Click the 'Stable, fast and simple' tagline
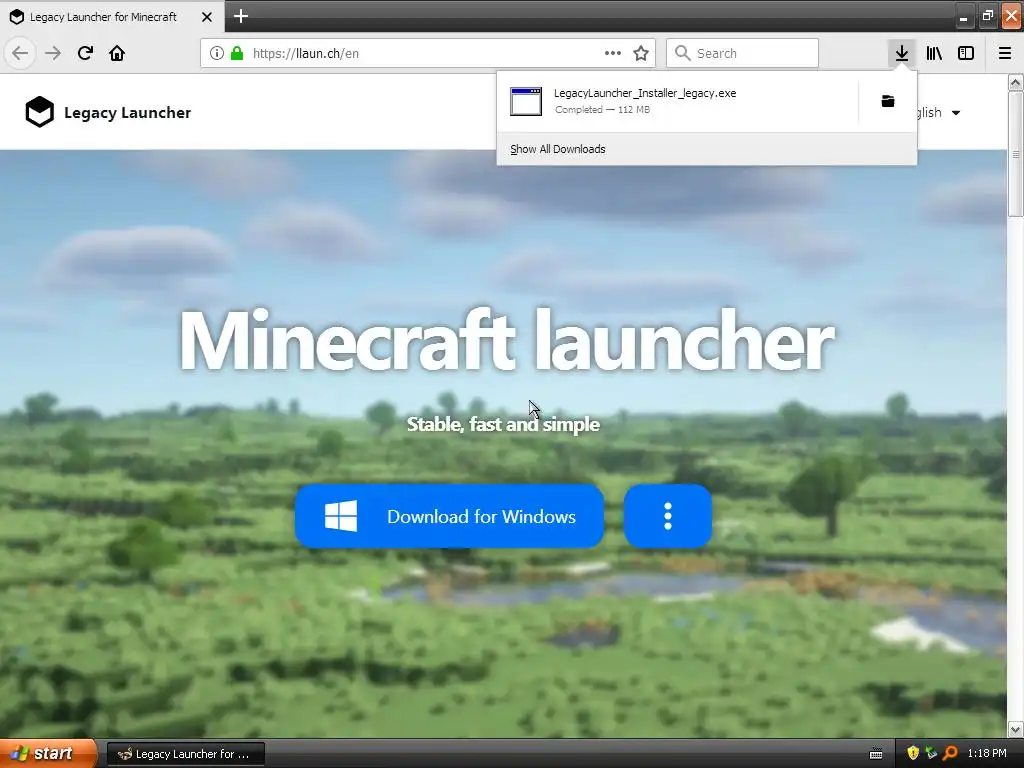 coord(504,424)
